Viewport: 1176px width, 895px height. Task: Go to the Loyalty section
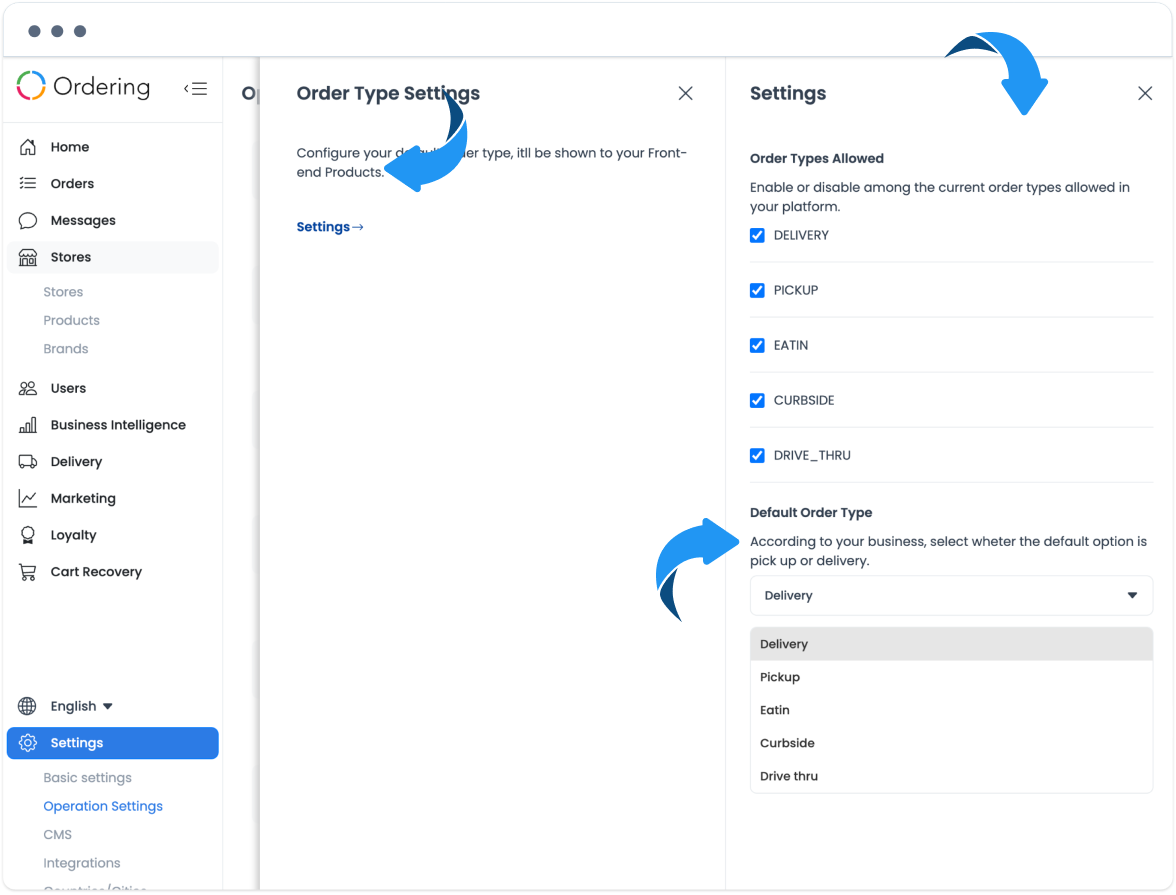coord(112,535)
